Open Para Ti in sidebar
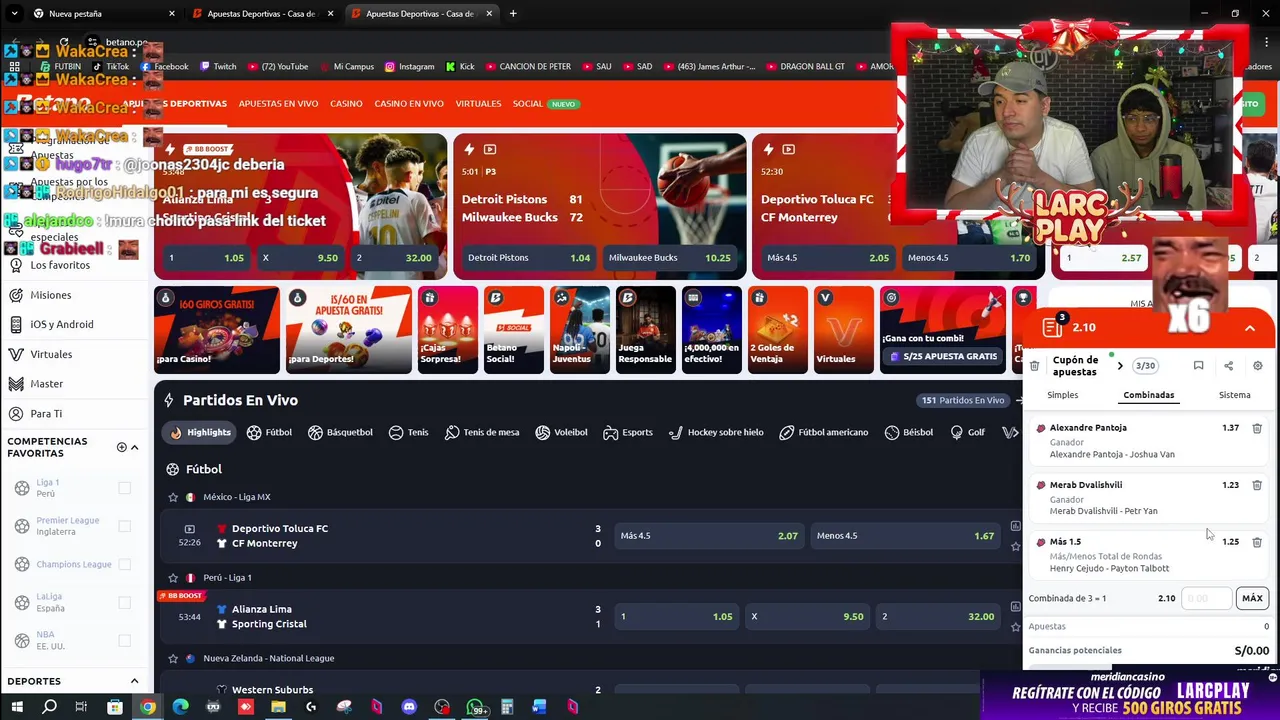The height and width of the screenshot is (720, 1280). [46, 414]
